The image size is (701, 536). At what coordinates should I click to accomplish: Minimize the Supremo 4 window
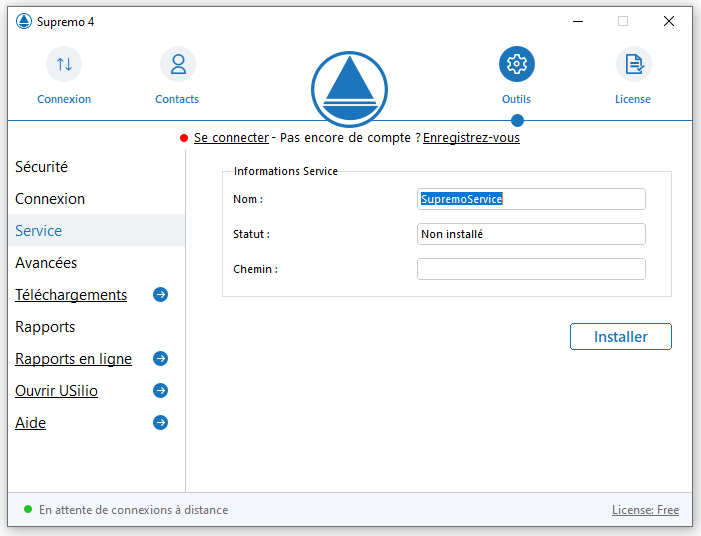[578, 21]
